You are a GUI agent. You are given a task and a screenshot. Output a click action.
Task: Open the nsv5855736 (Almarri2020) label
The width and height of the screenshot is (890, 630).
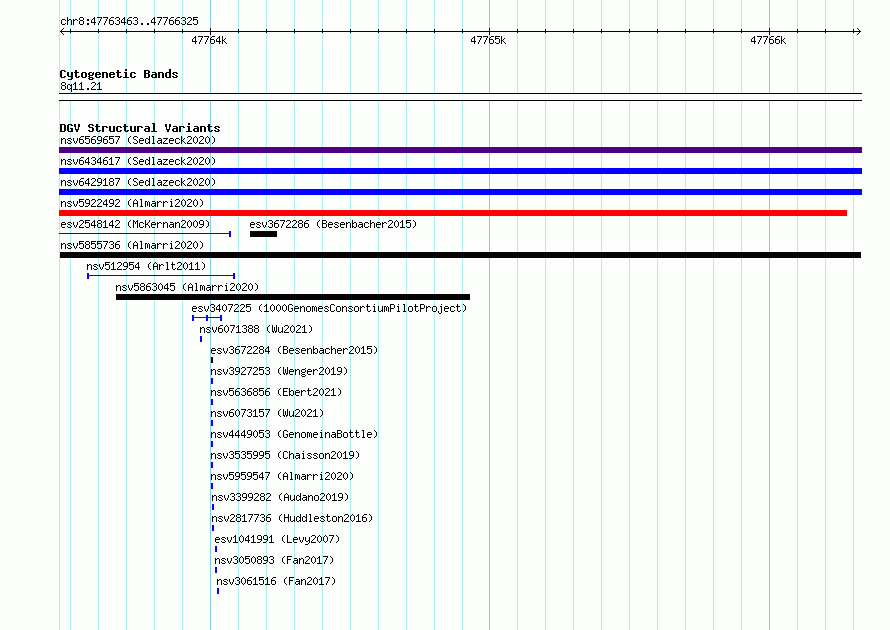click(x=132, y=245)
